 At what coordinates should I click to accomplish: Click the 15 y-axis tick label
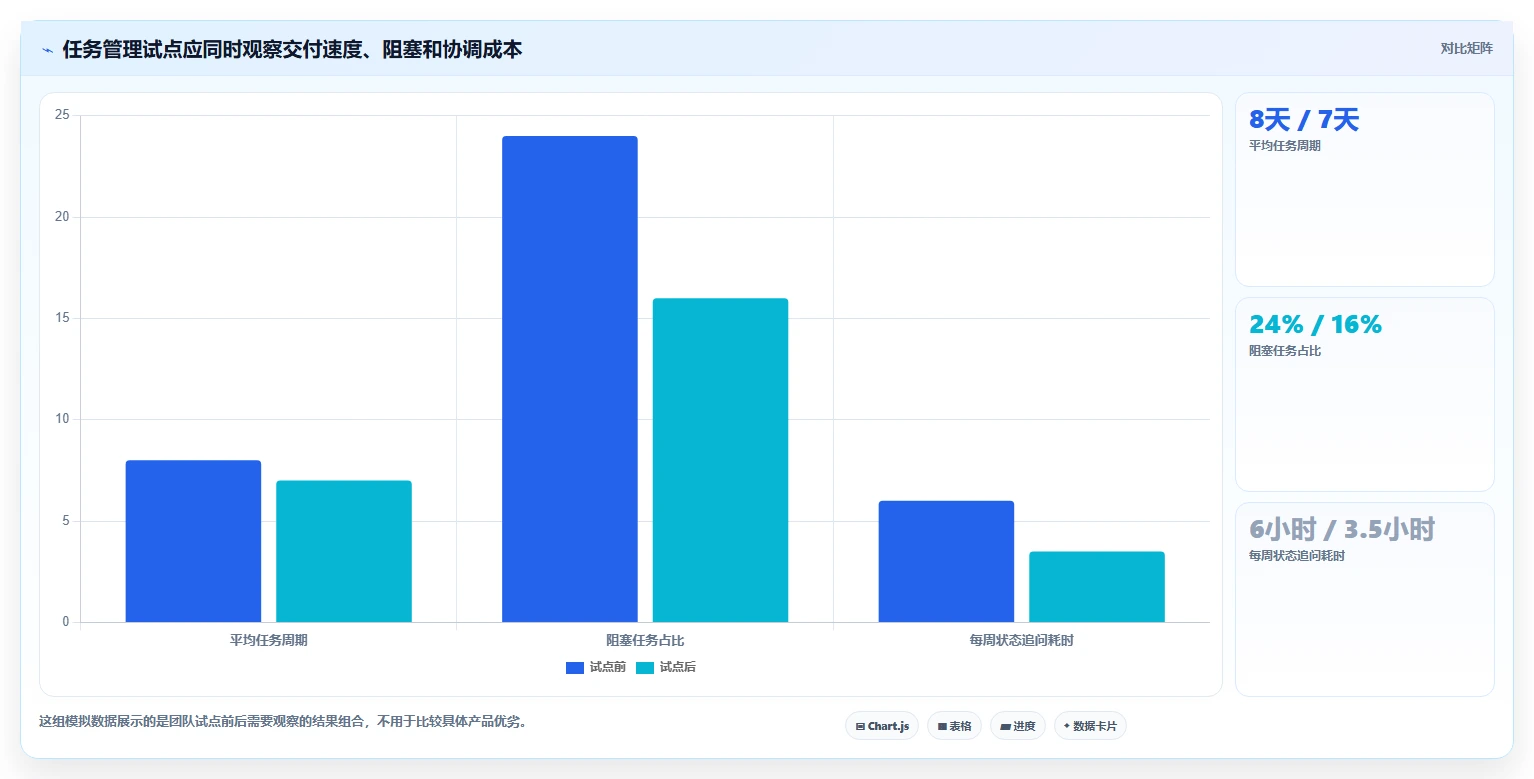tap(62, 318)
